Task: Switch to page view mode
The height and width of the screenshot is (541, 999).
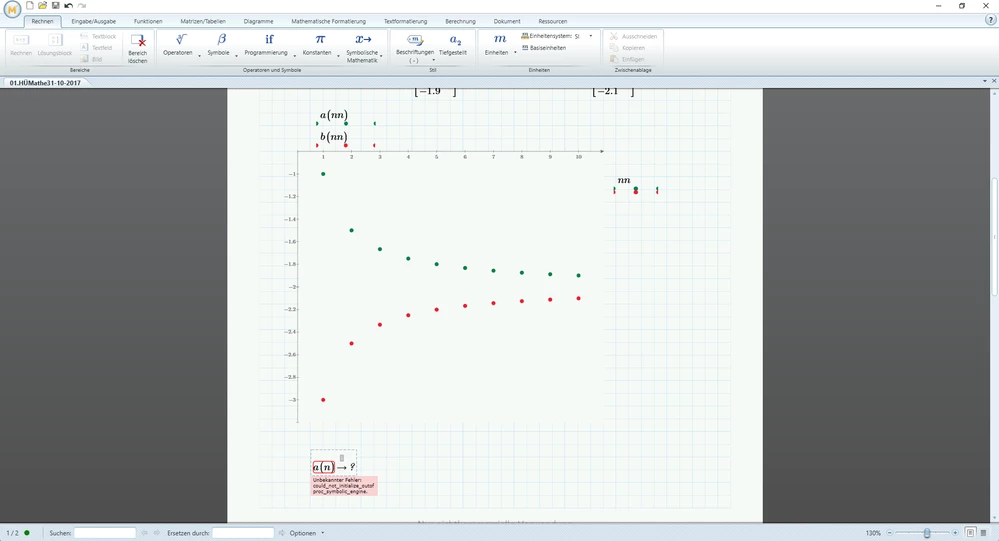Action: point(970,533)
